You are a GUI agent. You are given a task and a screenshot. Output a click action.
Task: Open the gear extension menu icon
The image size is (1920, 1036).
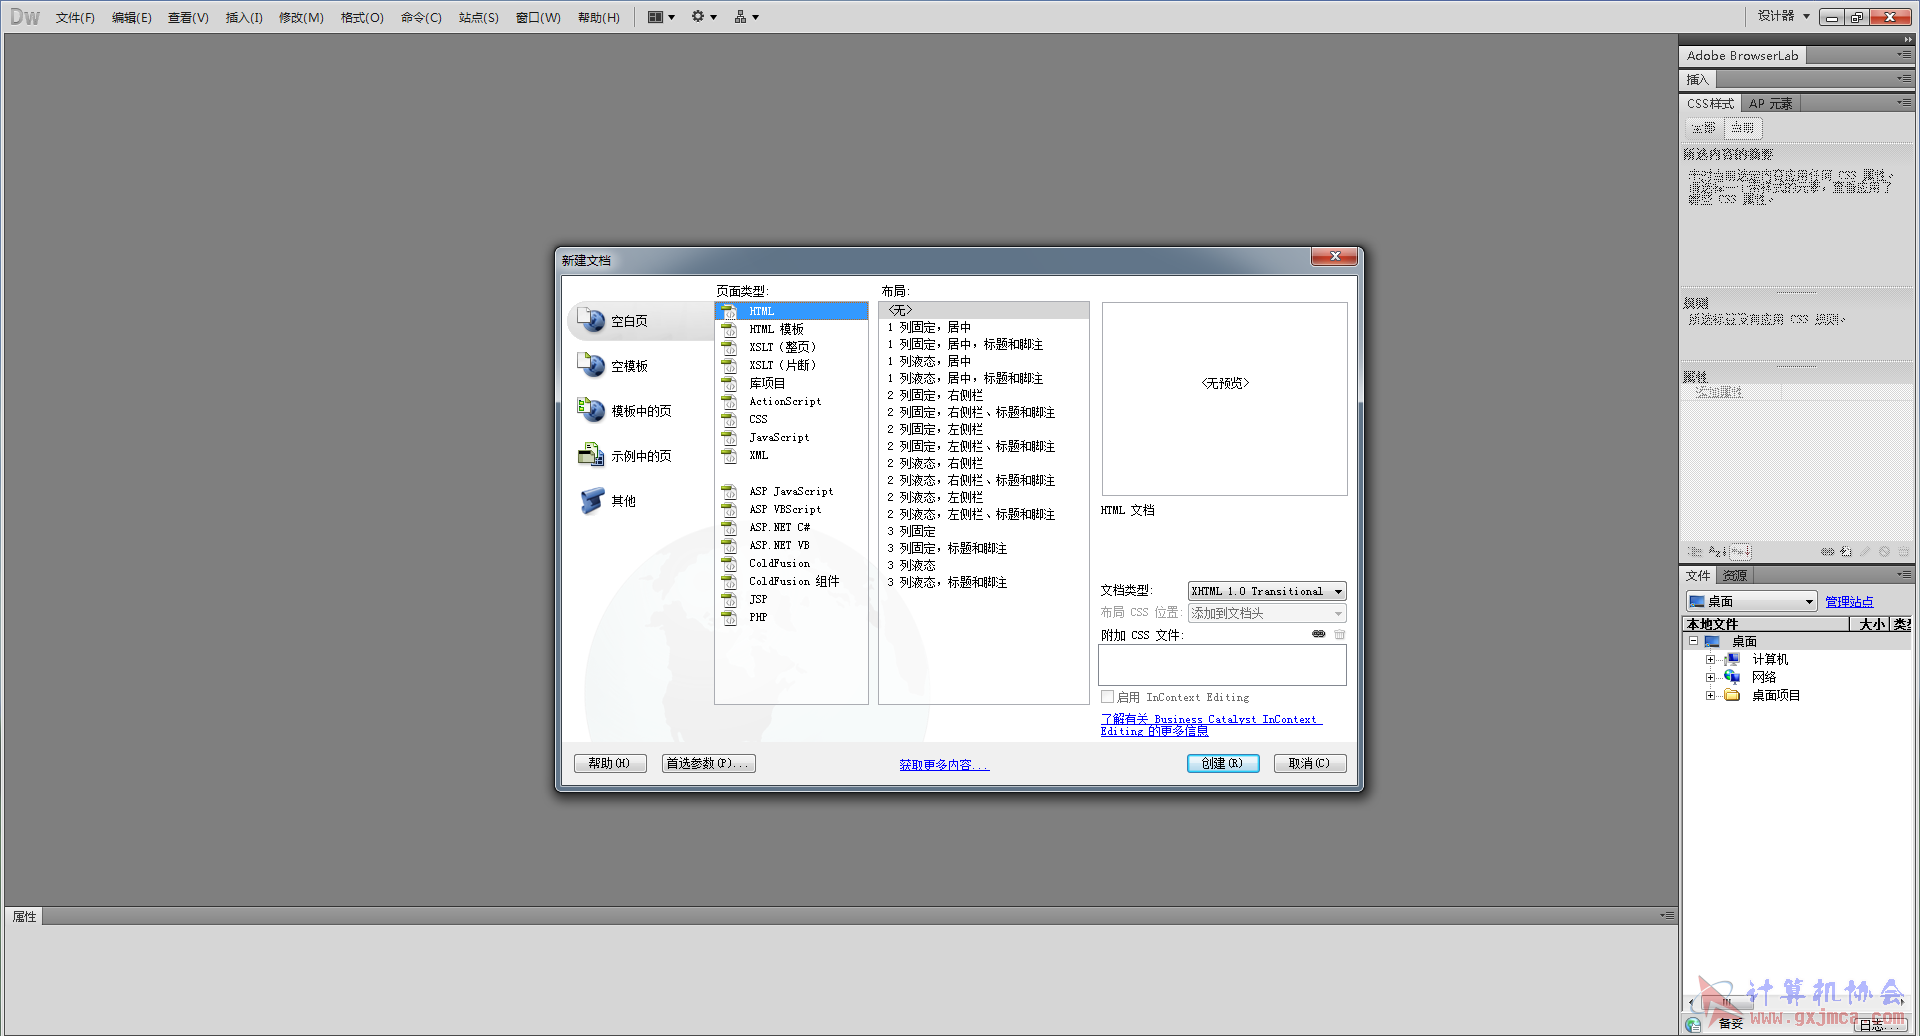click(704, 17)
